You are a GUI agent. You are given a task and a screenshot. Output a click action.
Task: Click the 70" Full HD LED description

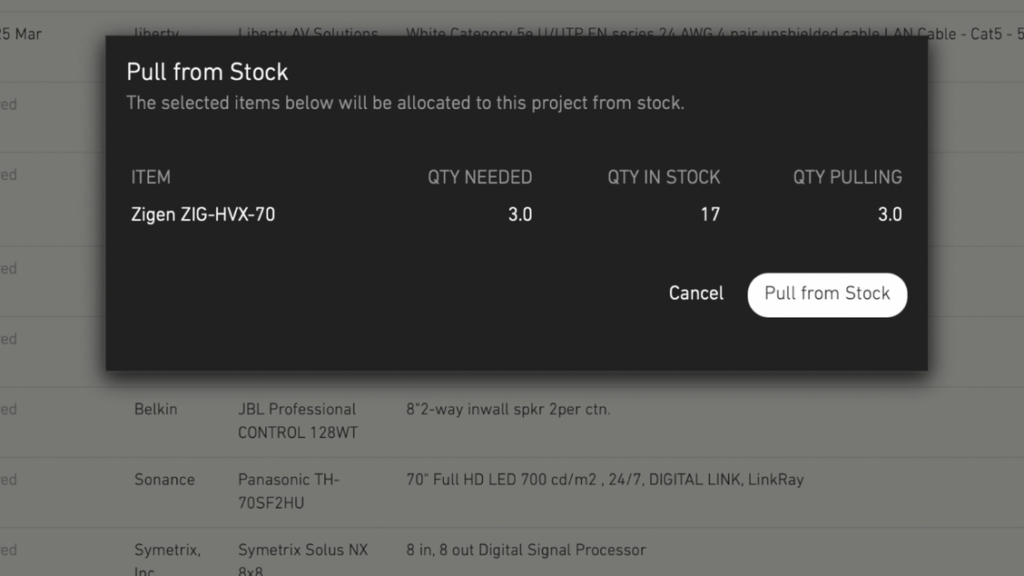tap(604, 480)
